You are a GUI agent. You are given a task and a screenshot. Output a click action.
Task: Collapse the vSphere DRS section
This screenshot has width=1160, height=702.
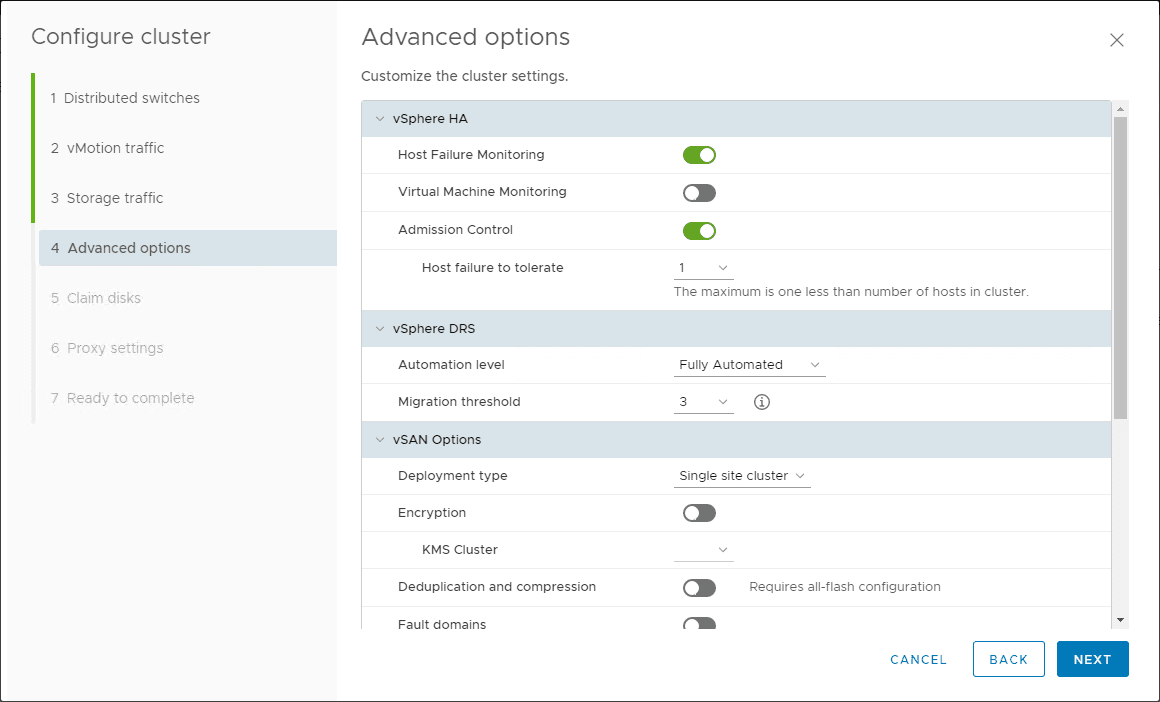pyautogui.click(x=380, y=329)
